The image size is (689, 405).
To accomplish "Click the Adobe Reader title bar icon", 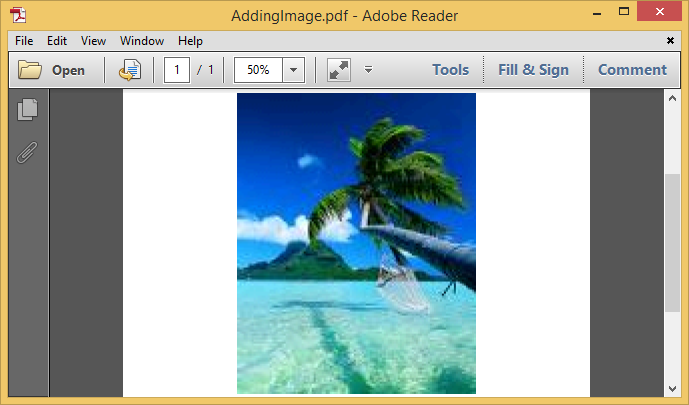I will [x=18, y=14].
